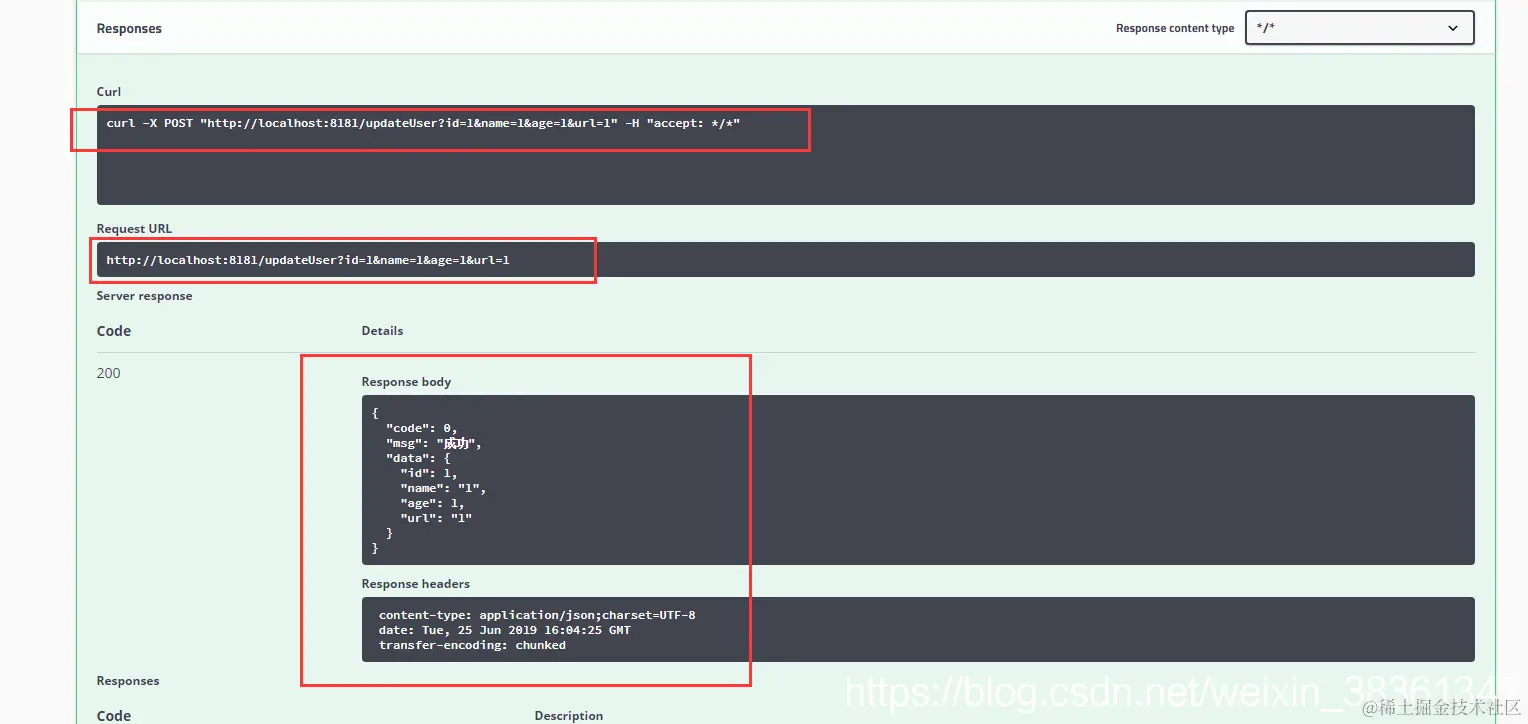This screenshot has height=724, width=1528.
Task: Click the "name": "1" line in response body
Action: click(x=443, y=488)
